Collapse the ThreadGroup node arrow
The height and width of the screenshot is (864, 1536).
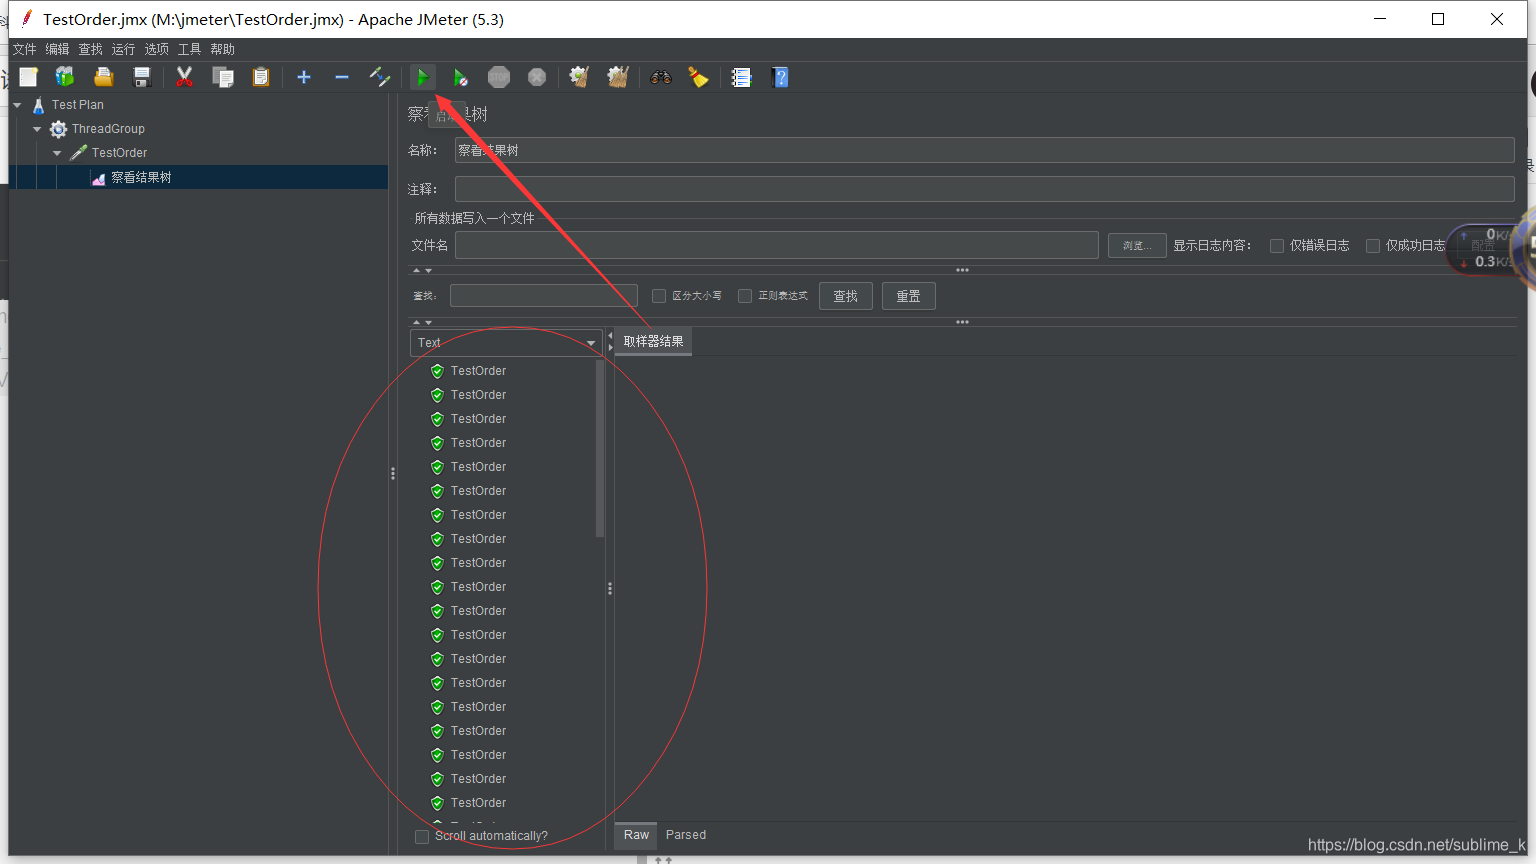[x=37, y=129]
